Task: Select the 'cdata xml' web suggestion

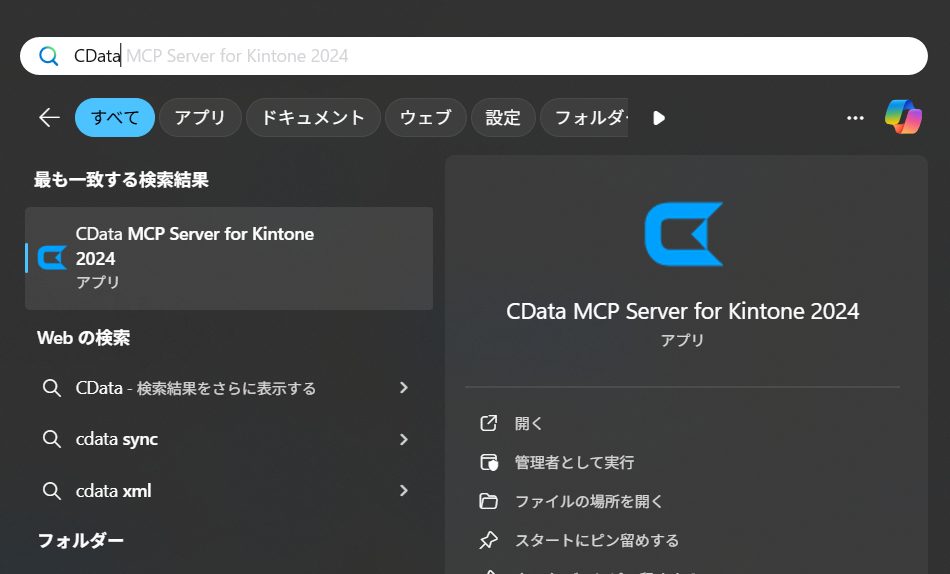Action: coord(229,490)
